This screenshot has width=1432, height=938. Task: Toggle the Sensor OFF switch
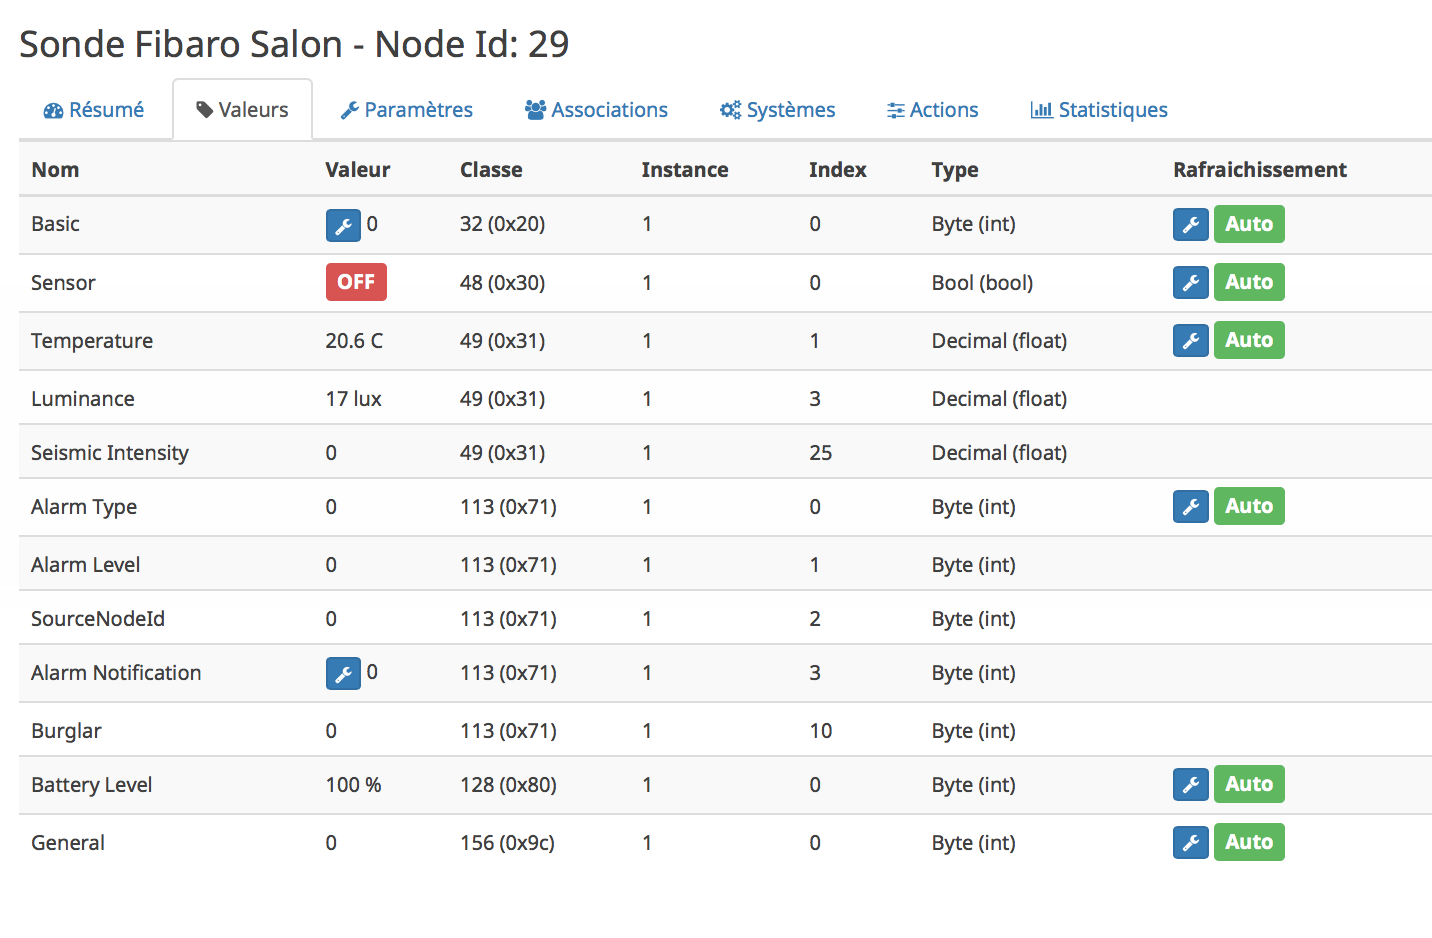coord(356,282)
